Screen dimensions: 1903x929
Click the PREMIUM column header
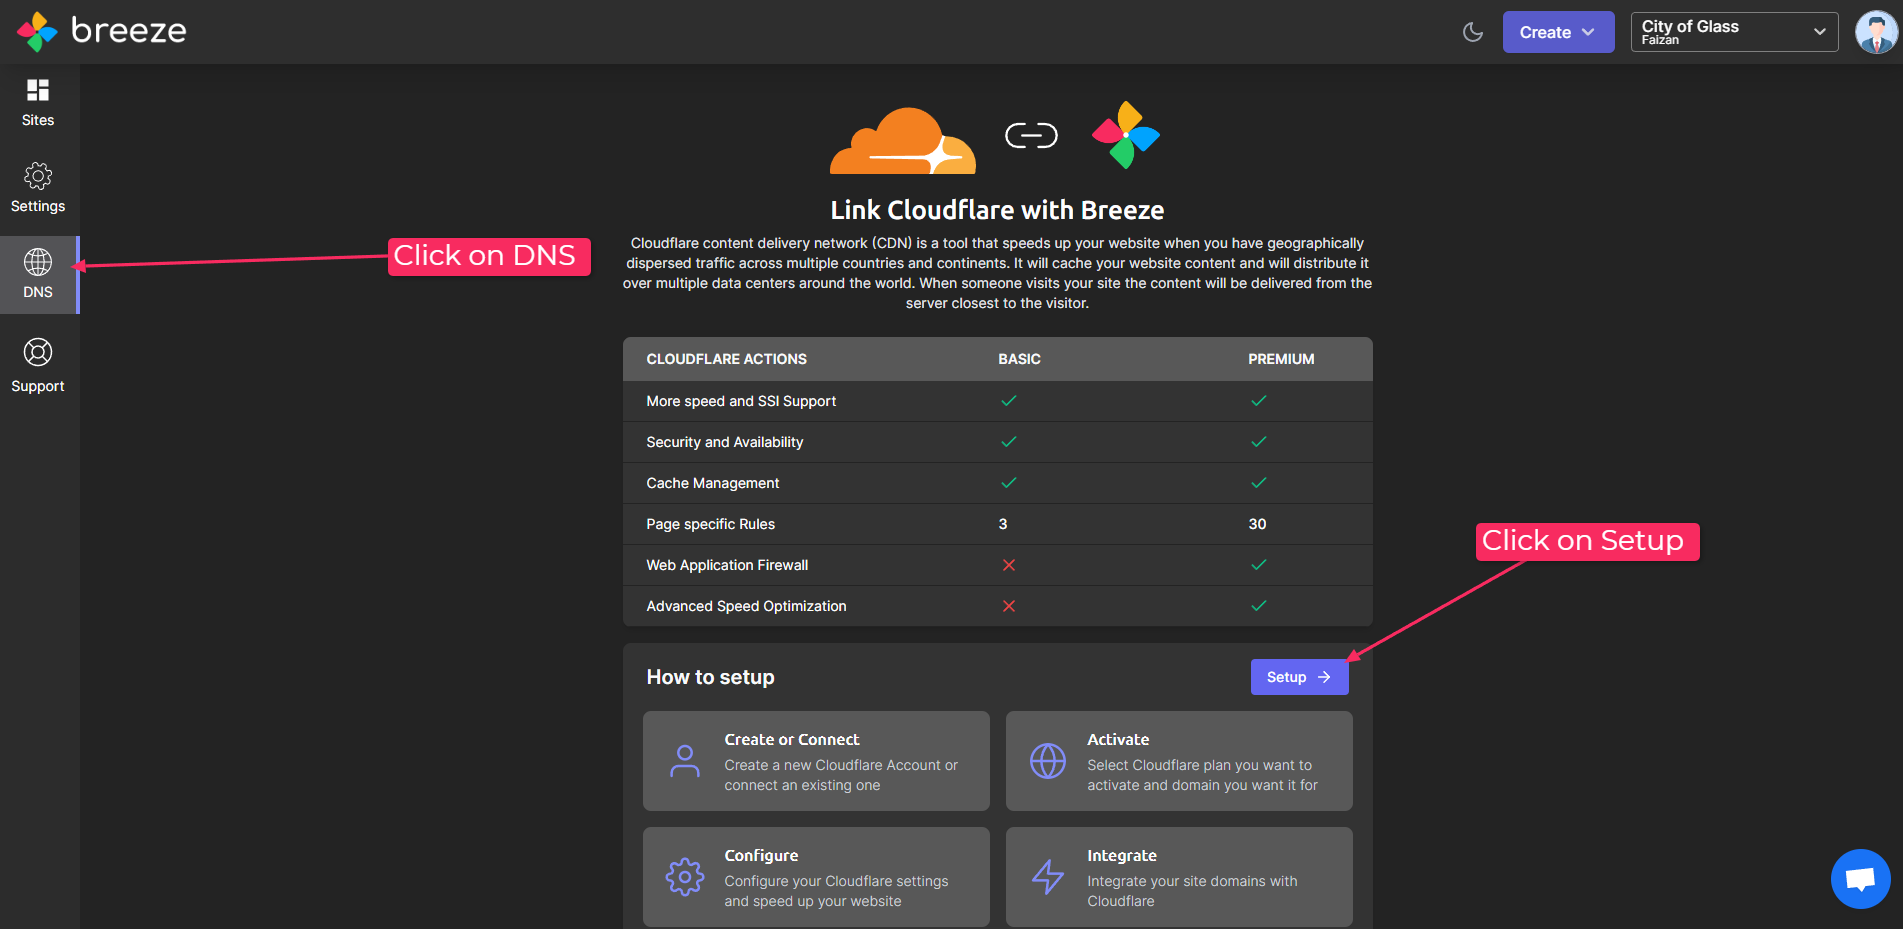pyautogui.click(x=1281, y=359)
